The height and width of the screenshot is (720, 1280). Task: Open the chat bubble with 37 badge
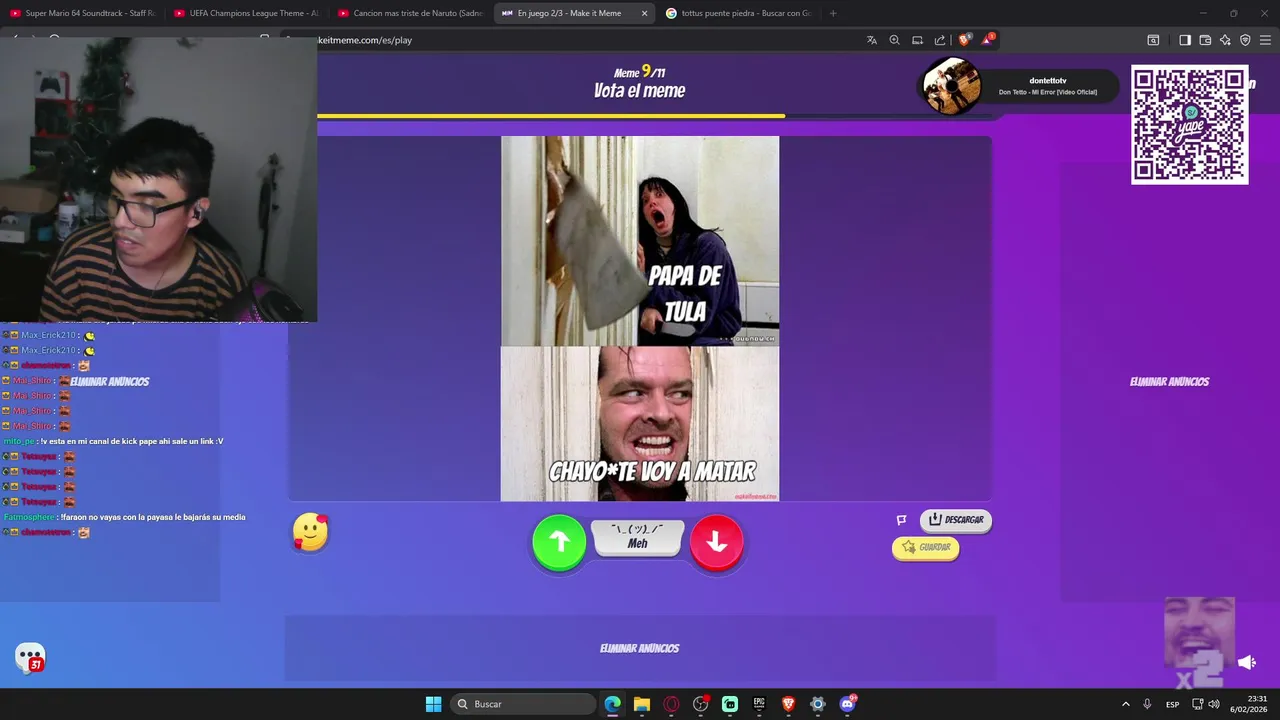click(30, 657)
